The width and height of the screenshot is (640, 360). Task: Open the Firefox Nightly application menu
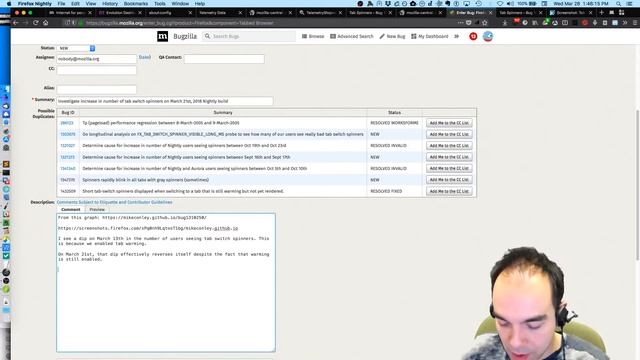[x=35, y=3]
